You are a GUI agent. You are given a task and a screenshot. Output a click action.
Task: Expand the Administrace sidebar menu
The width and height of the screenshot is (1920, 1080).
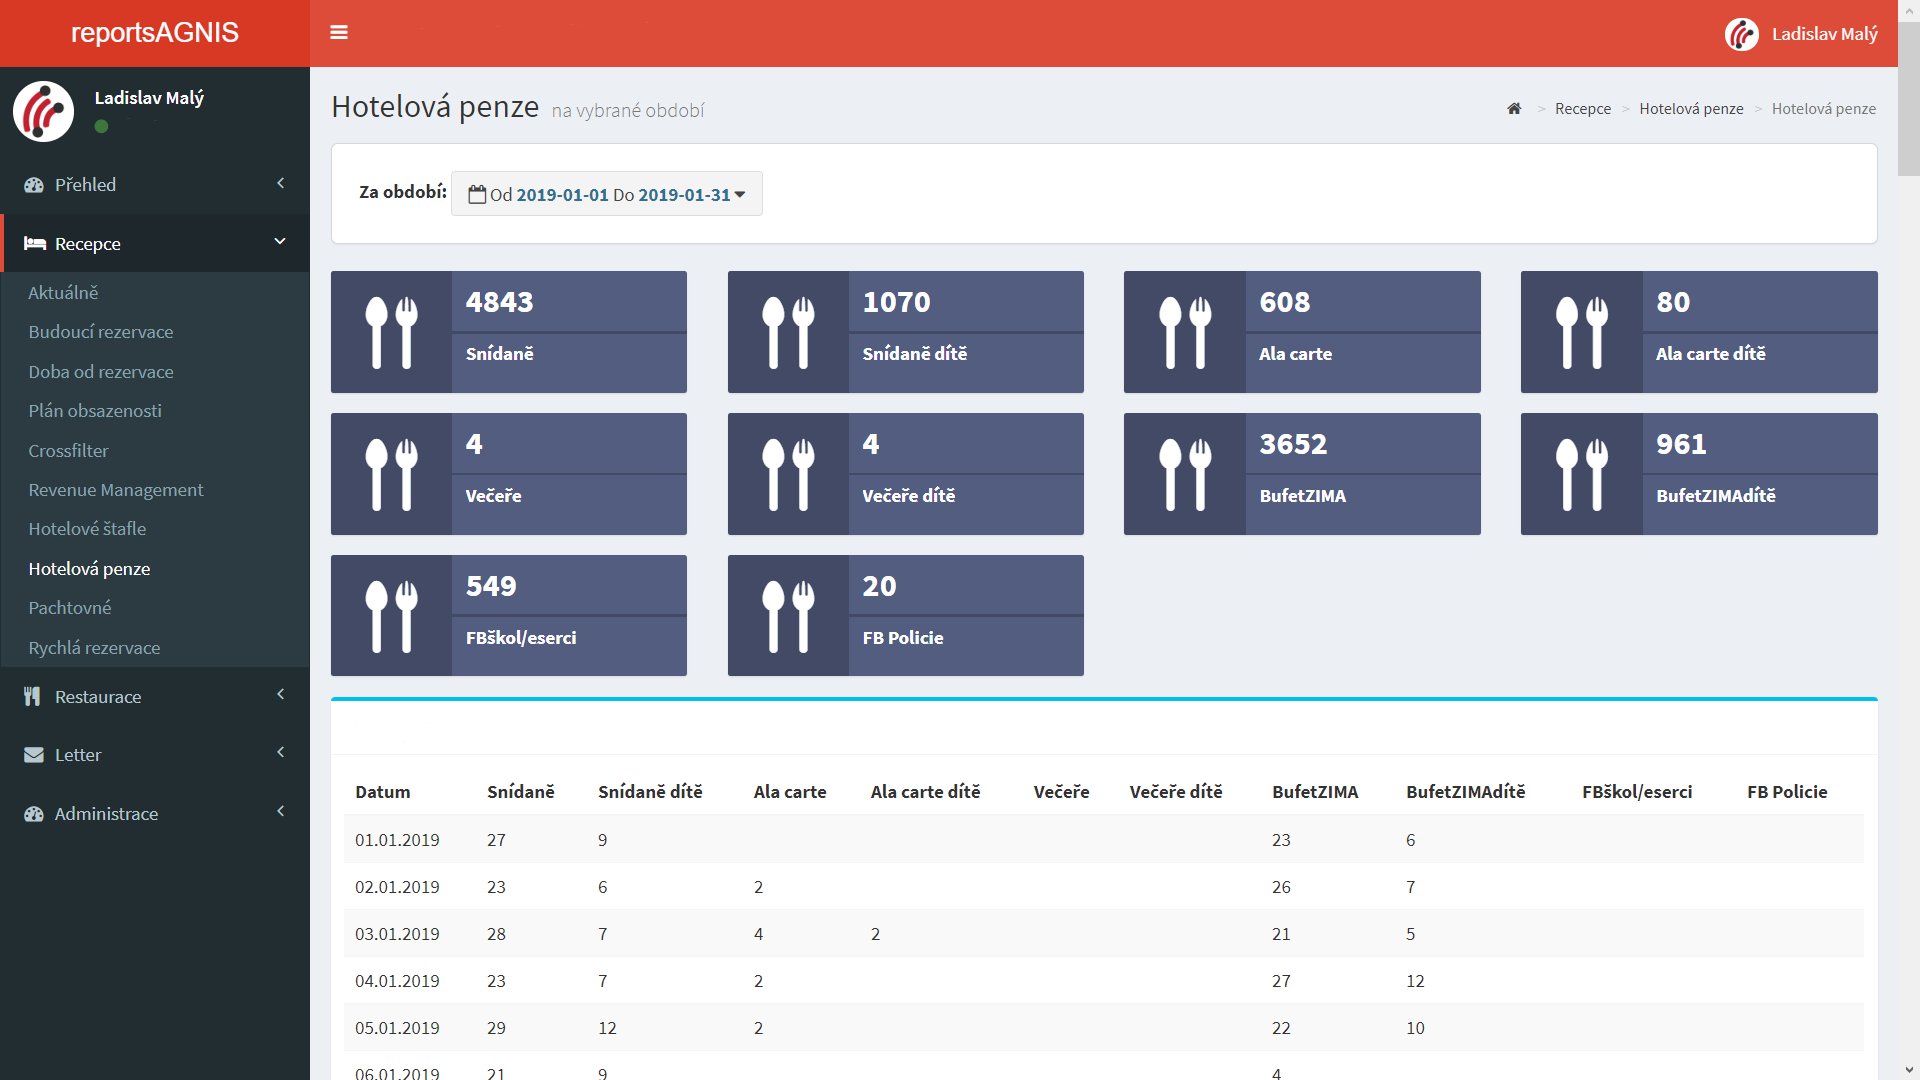(155, 814)
